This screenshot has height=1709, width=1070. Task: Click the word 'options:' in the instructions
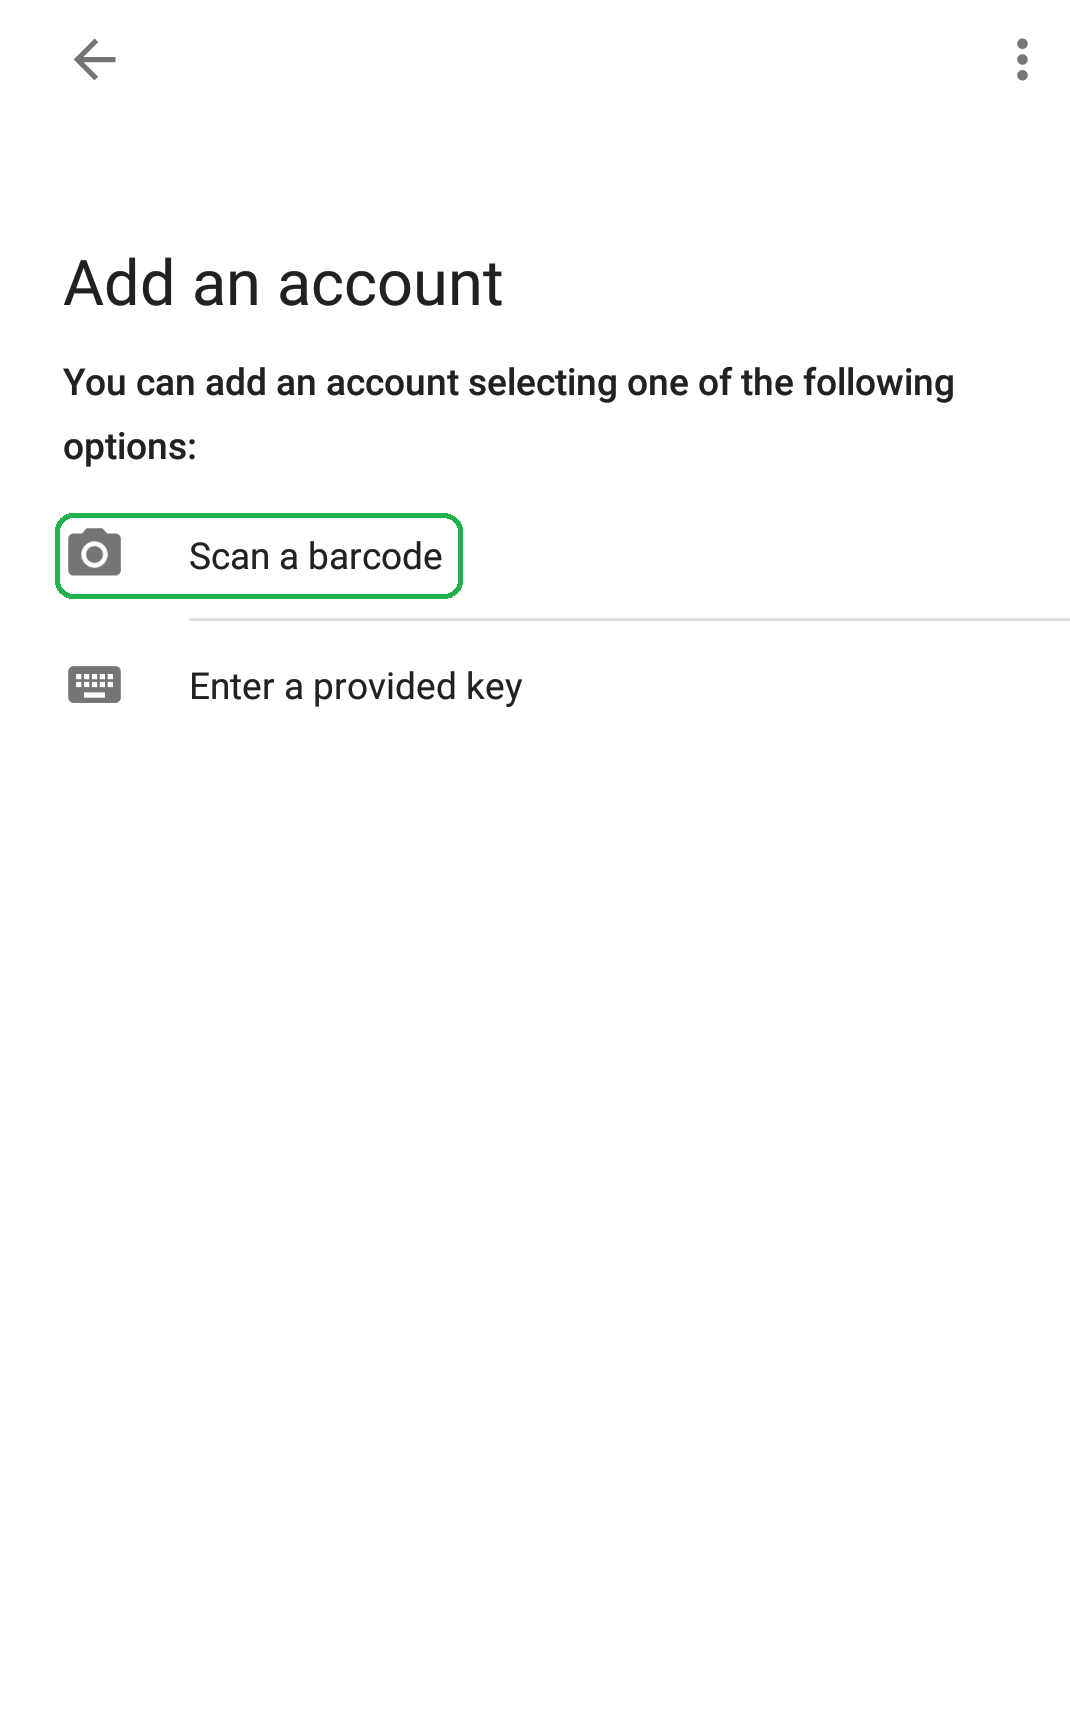[x=130, y=446]
